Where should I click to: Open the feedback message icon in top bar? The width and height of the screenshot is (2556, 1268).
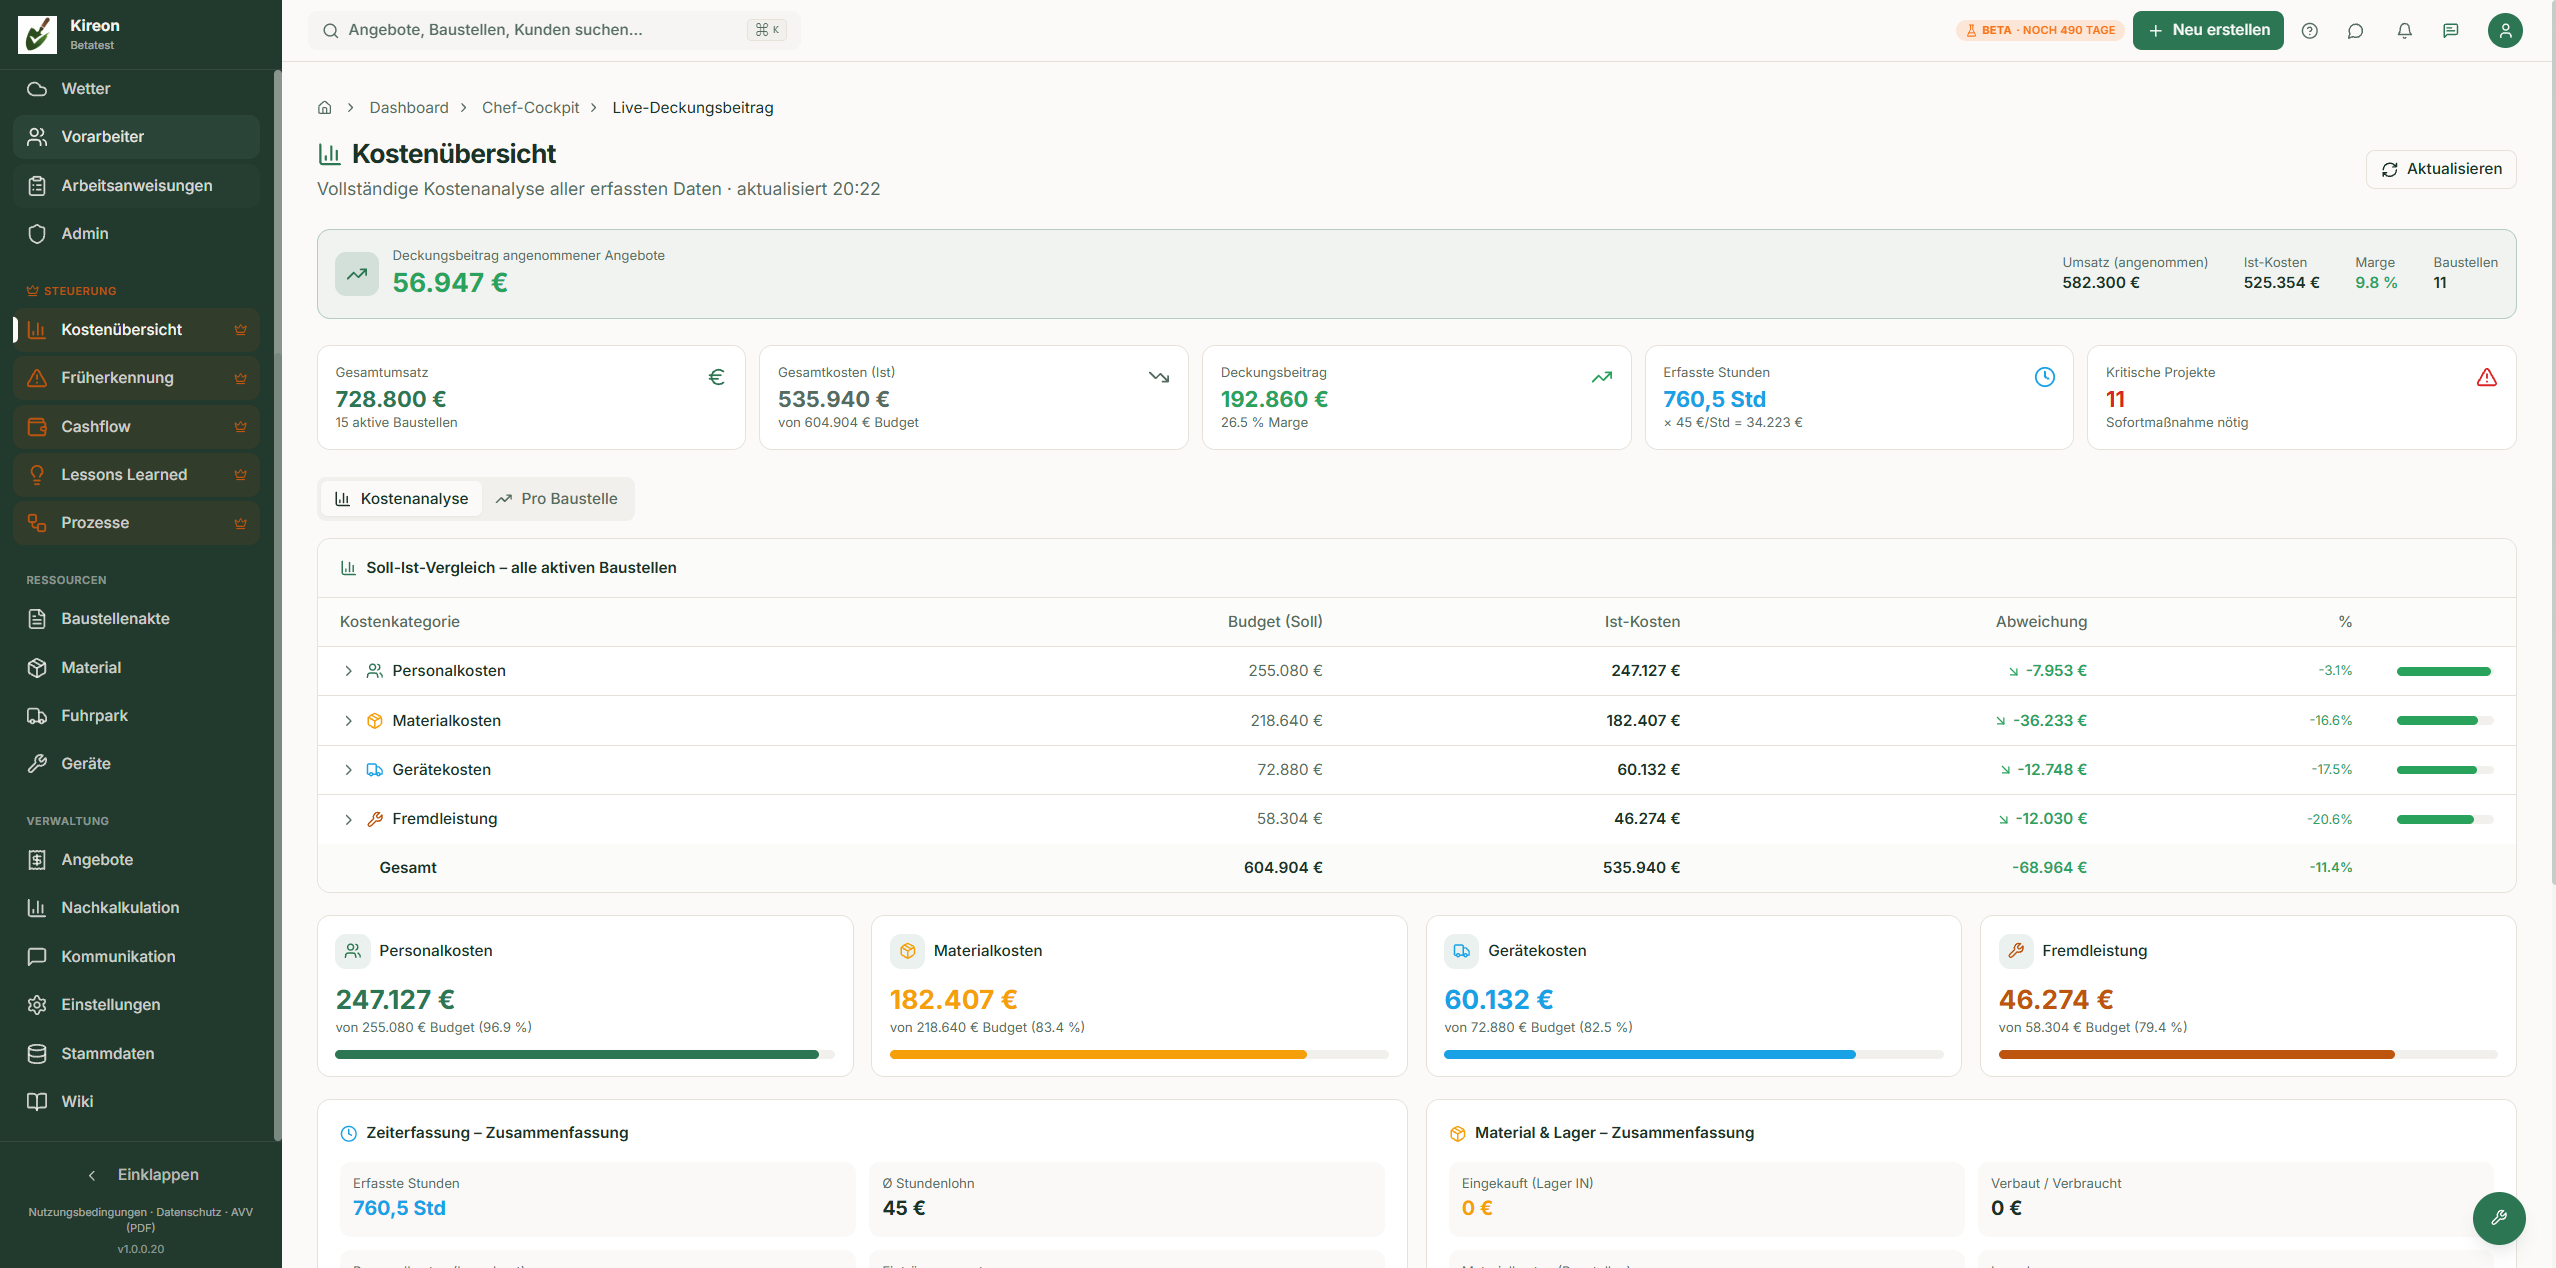(2451, 30)
